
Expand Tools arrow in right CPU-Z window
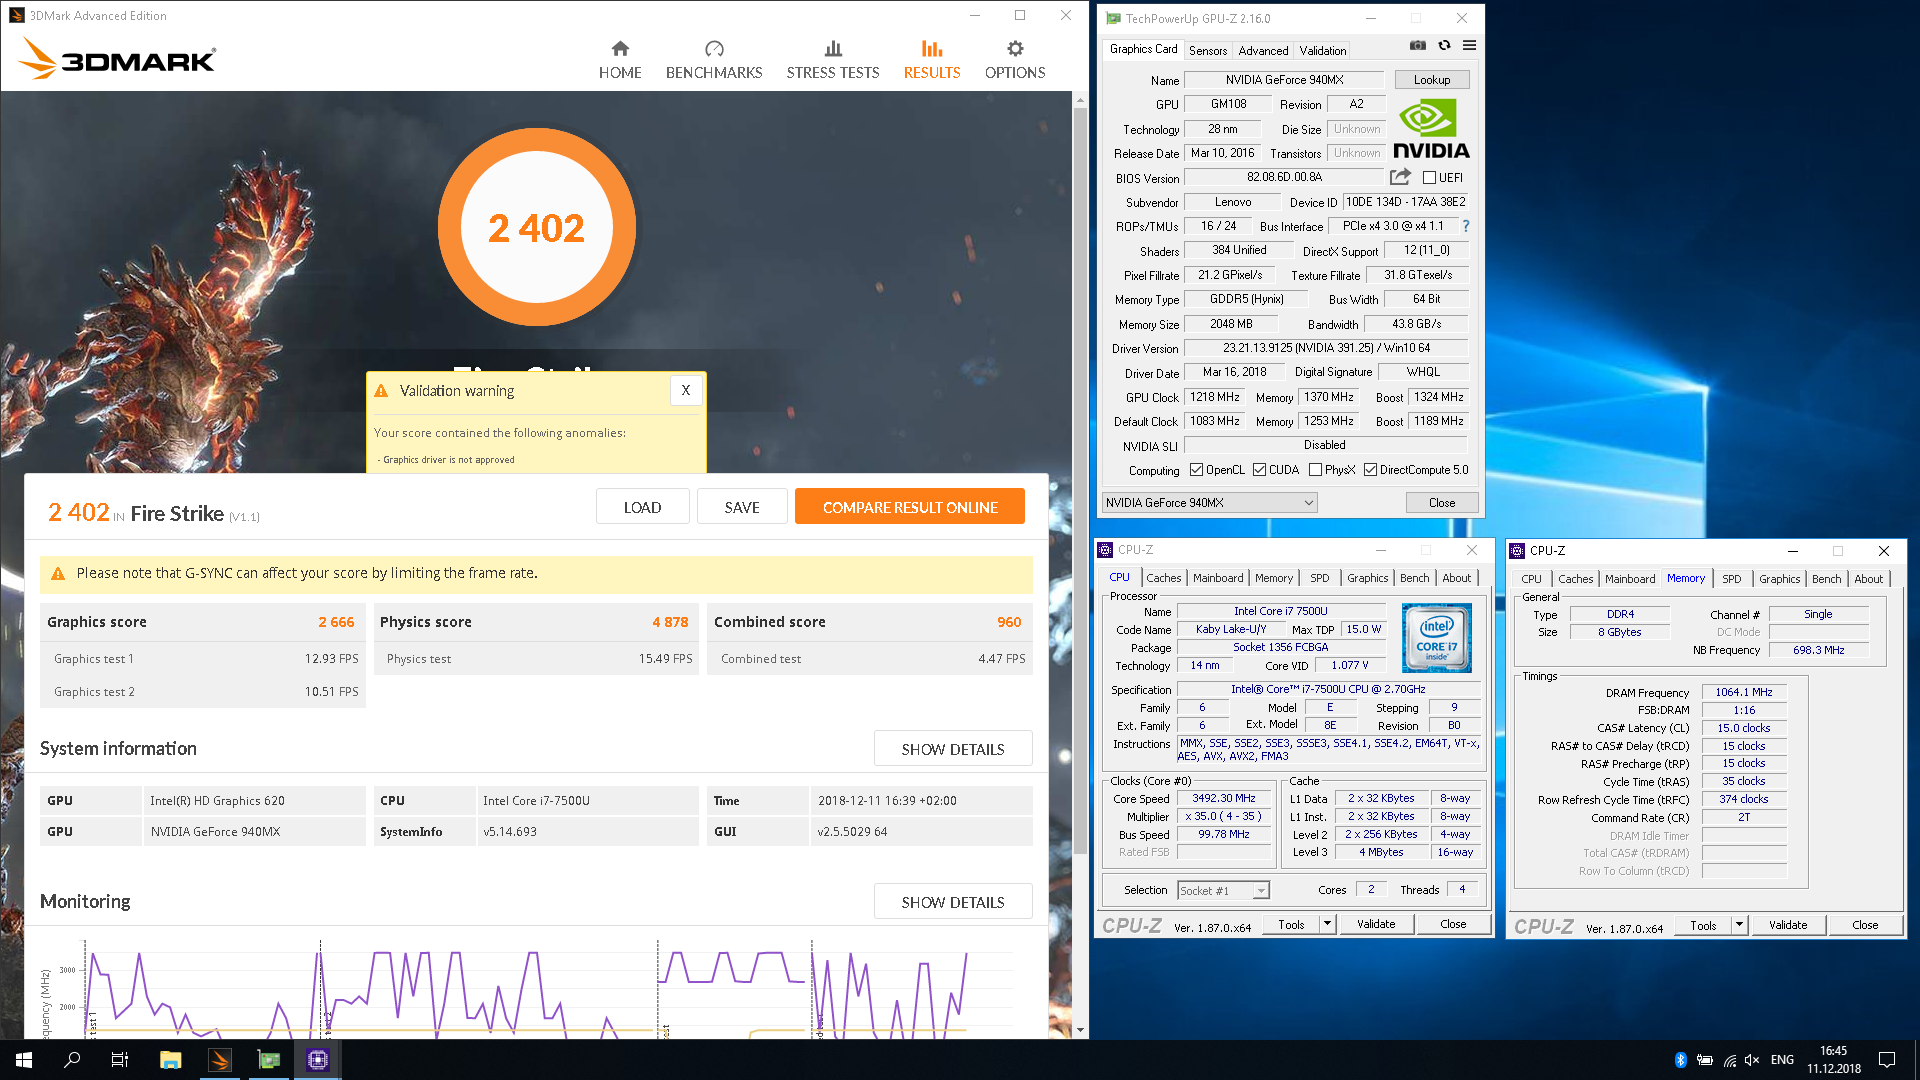(x=1739, y=925)
